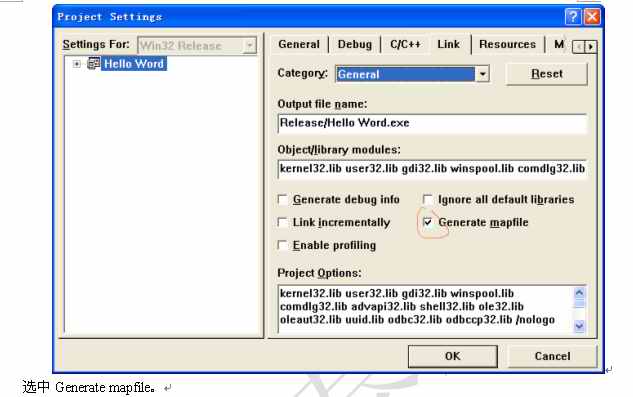Open Settings For configuration dropdown
The width and height of the screenshot is (633, 397).
pyautogui.click(x=249, y=45)
